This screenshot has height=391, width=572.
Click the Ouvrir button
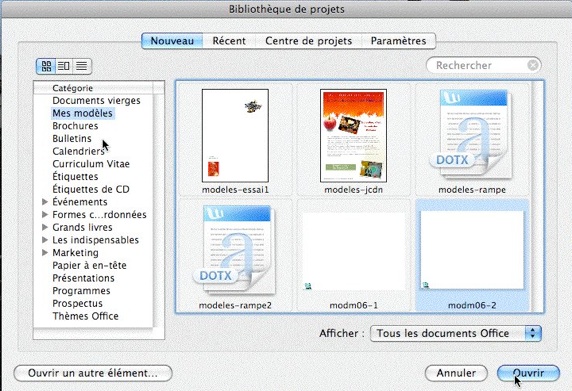528,373
